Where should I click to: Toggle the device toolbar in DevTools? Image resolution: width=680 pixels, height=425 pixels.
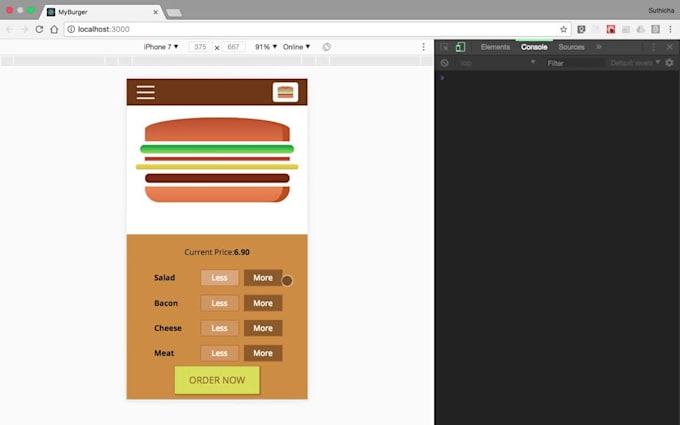(460, 47)
